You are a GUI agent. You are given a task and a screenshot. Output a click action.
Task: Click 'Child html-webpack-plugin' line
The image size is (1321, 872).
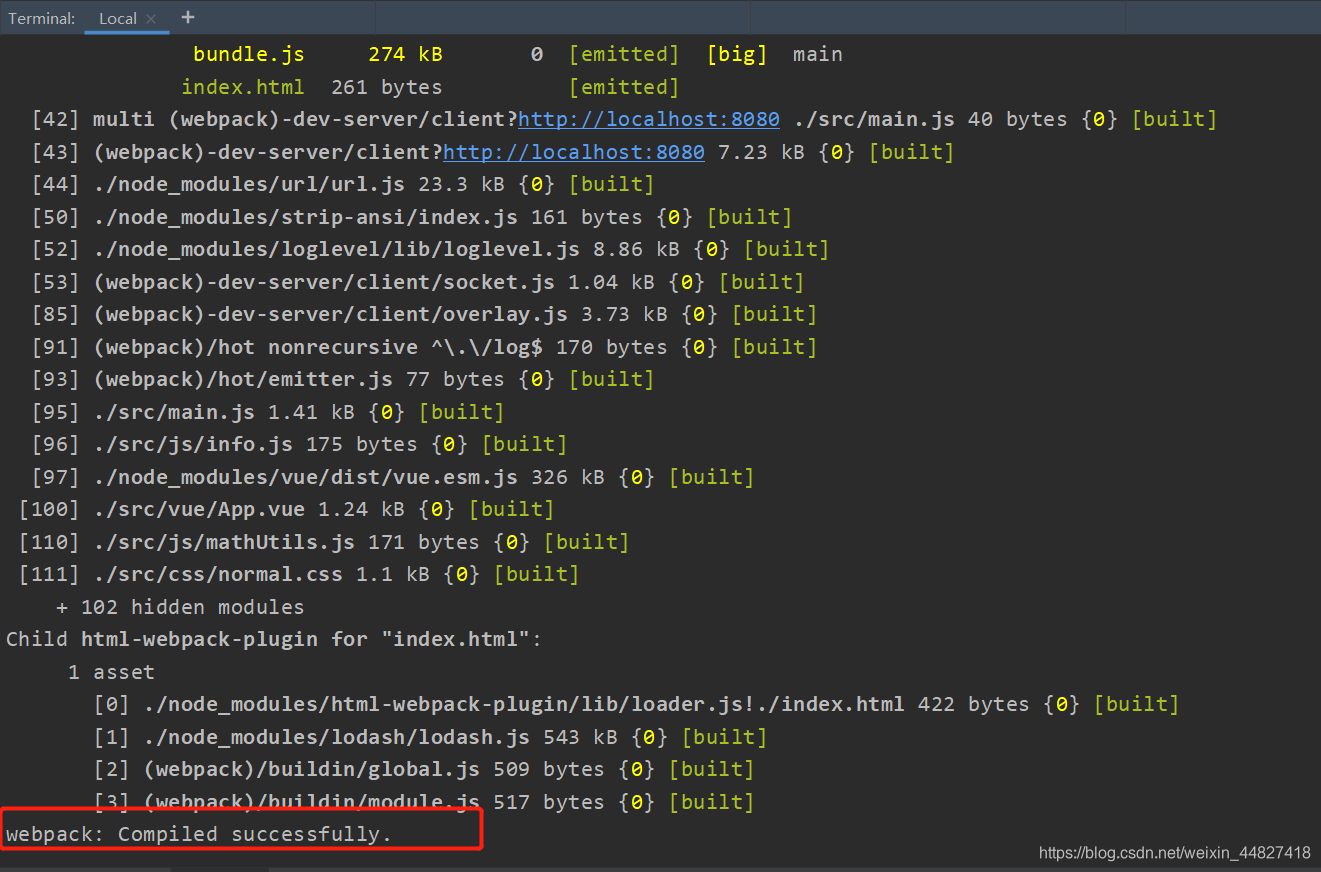274,639
